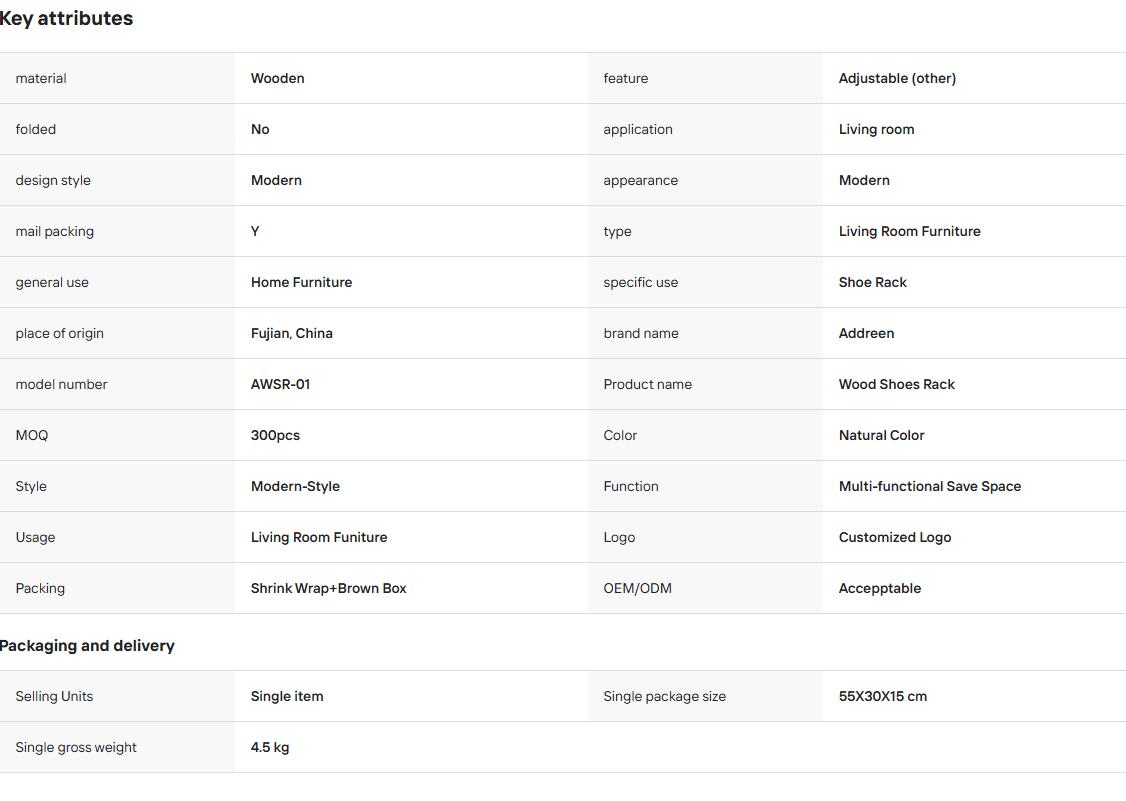Screen dimensions: 1126x801
Task: Click the 'Shoe Rack' specific use value
Action: pos(873,282)
